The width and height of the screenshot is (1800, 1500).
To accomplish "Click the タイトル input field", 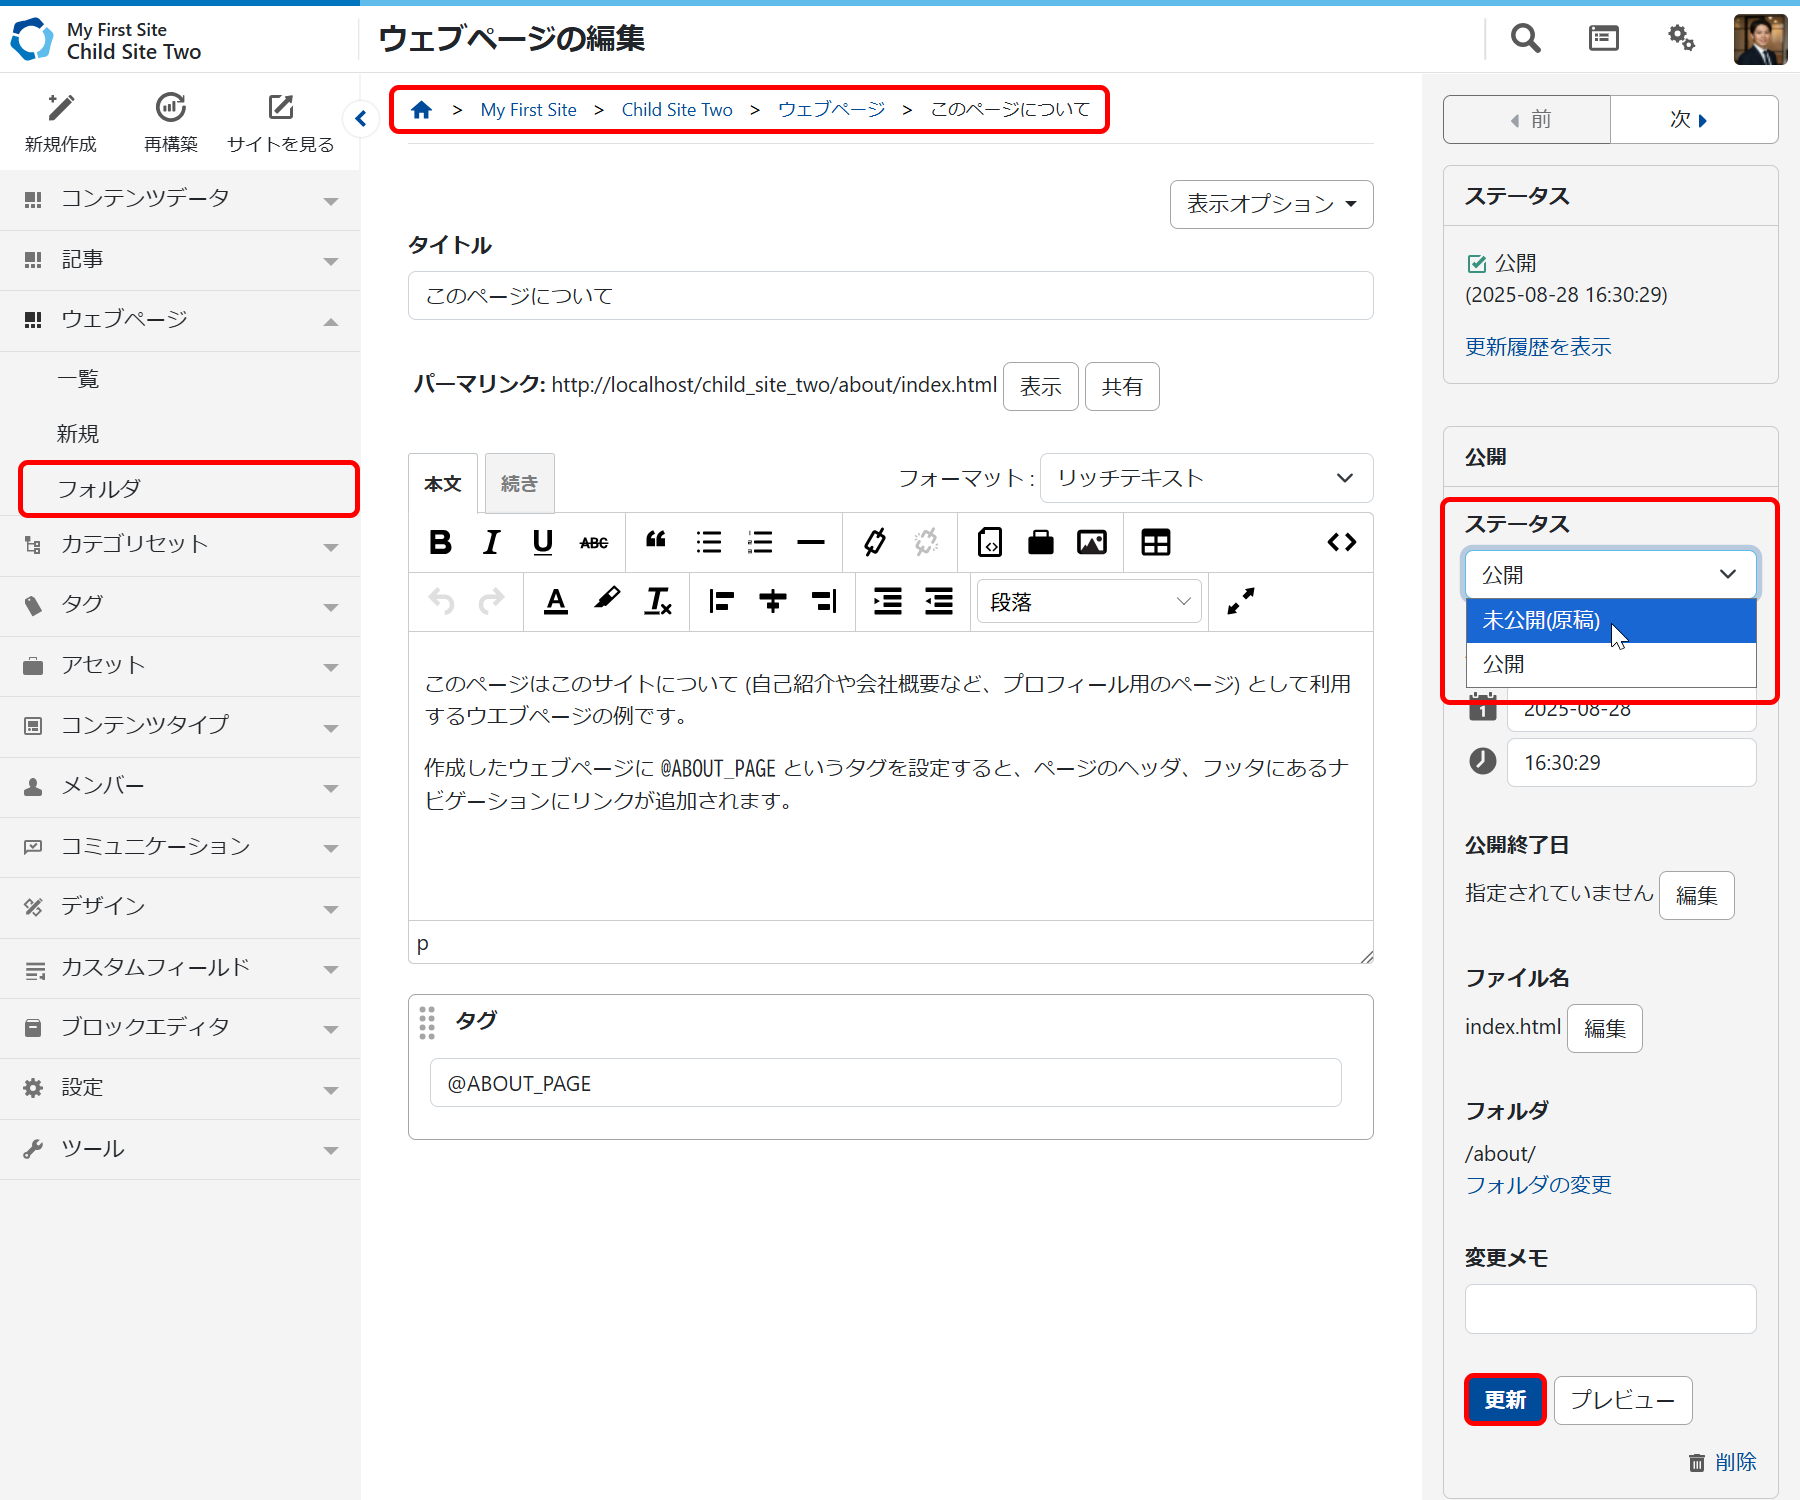I will (890, 296).
